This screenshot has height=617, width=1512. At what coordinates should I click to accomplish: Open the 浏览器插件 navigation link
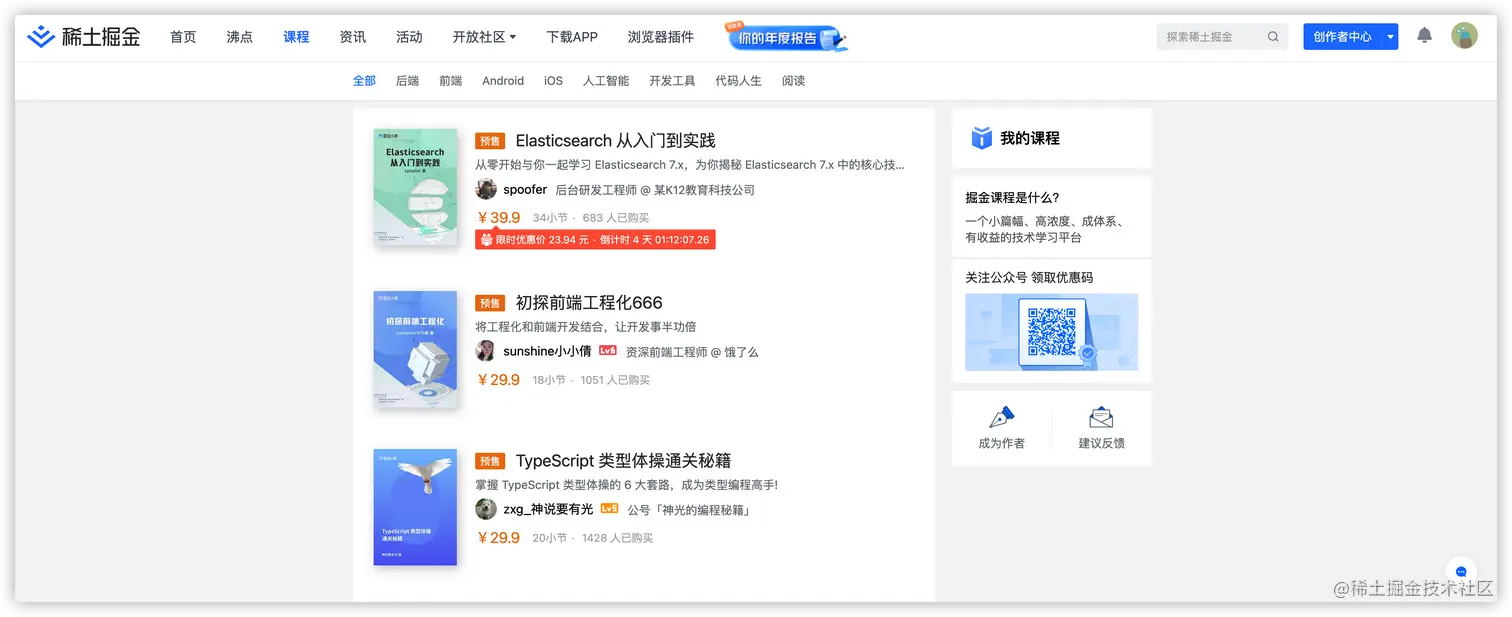(661, 37)
